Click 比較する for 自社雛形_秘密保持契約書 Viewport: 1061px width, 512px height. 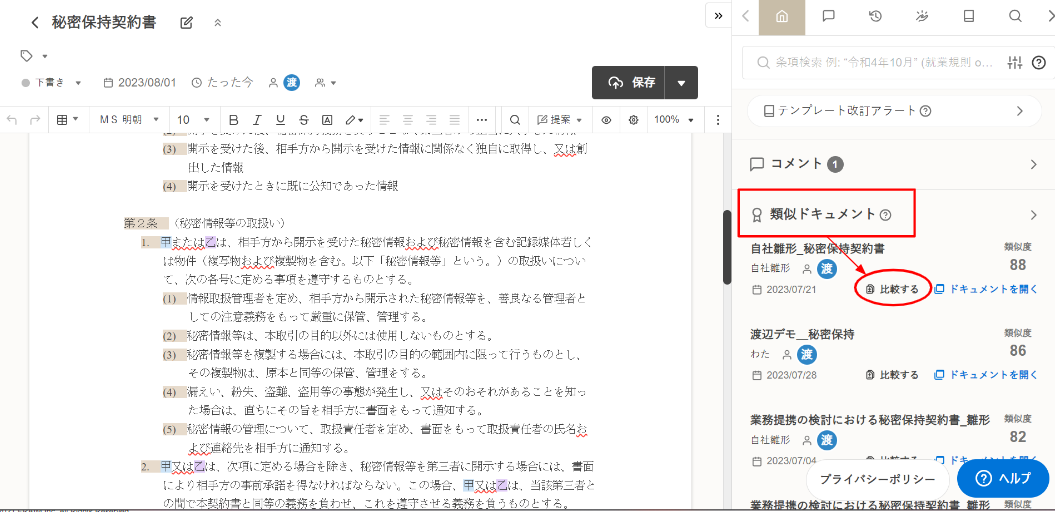pyautogui.click(x=892, y=289)
